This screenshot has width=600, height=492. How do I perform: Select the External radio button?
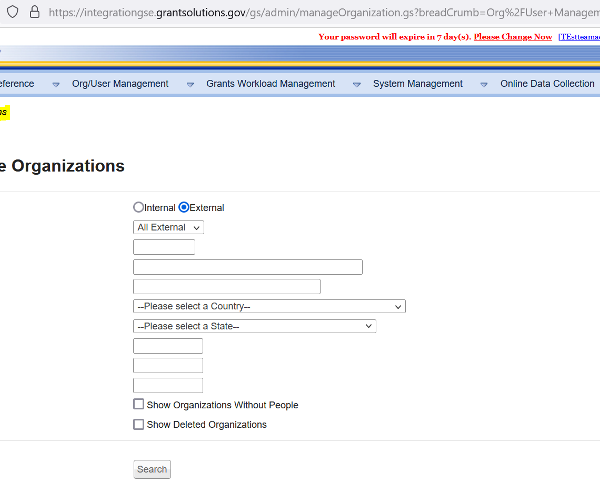(183, 207)
